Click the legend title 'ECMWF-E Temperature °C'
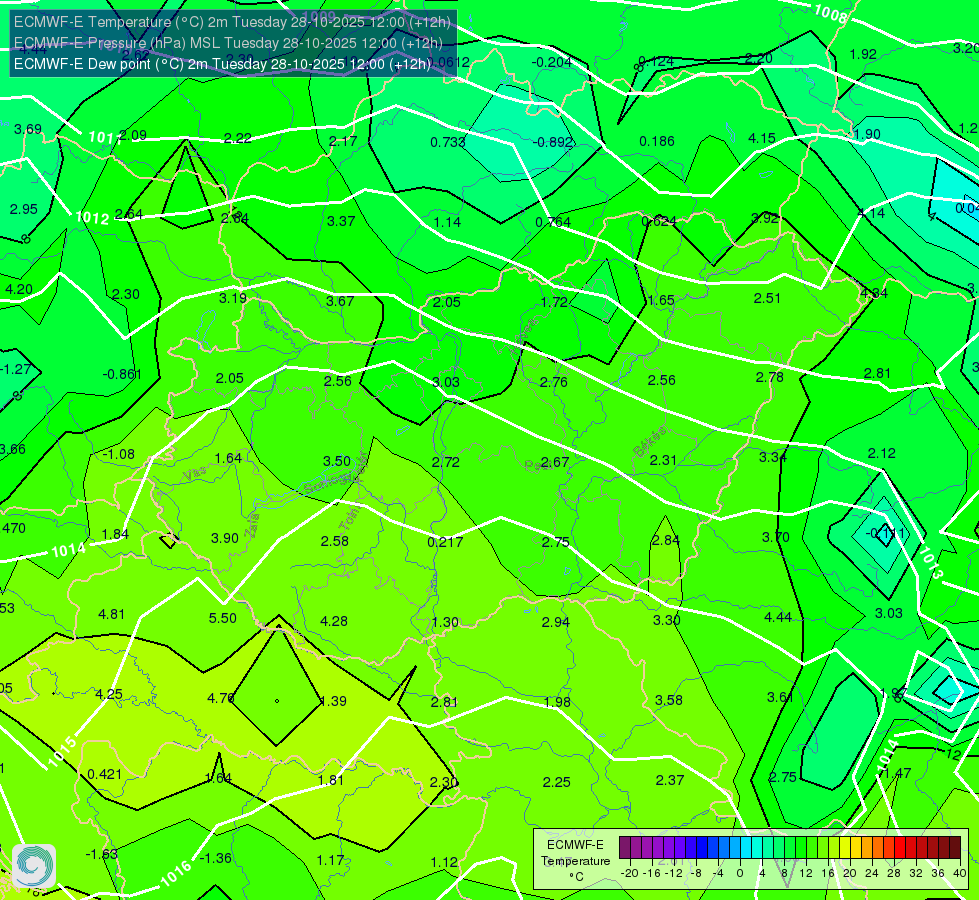 [x=575, y=861]
